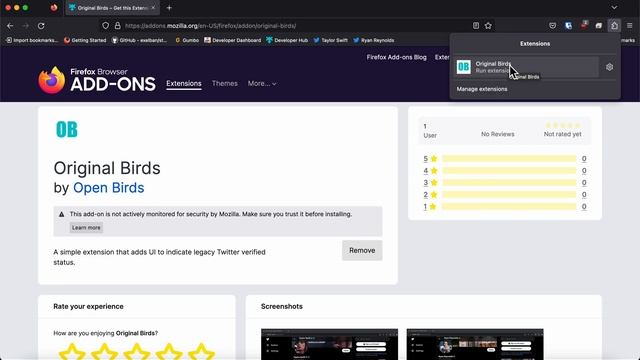
Task: Choose Manage extensions in panel
Action: pos(482,89)
